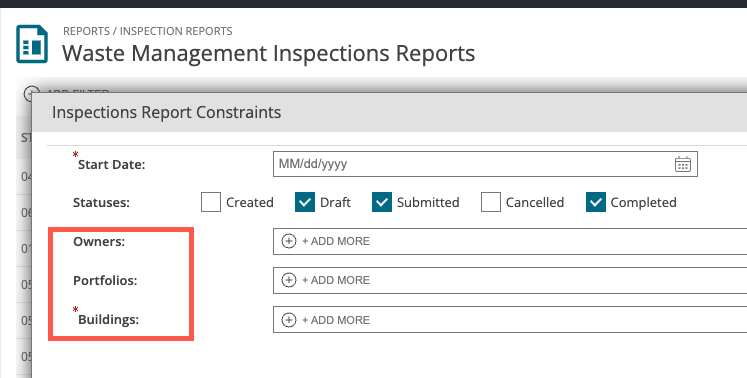The image size is (747, 378).
Task: Uncheck the Completed status checkbox
Action: [596, 202]
